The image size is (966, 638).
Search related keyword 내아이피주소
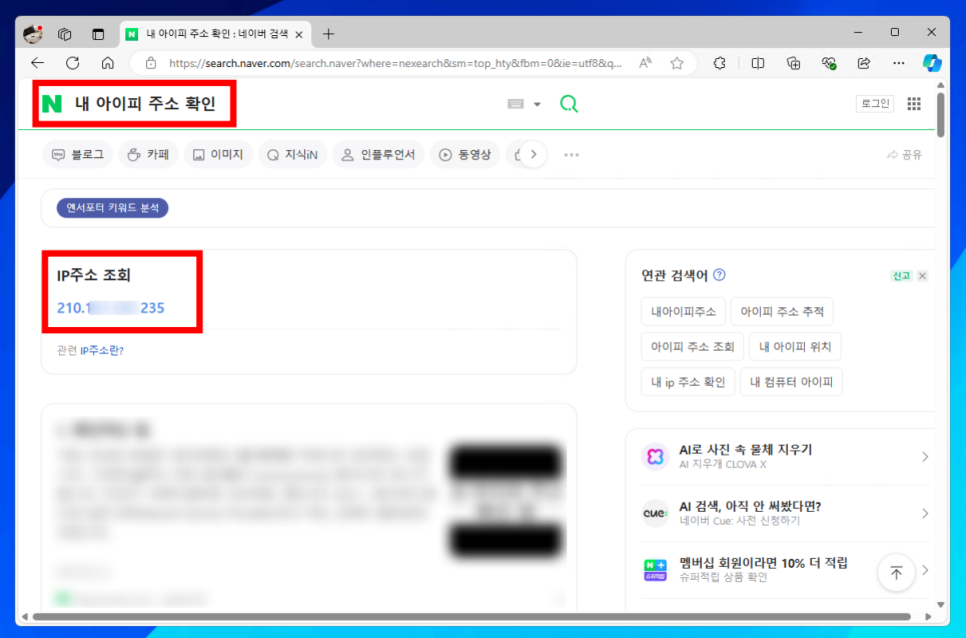[683, 312]
